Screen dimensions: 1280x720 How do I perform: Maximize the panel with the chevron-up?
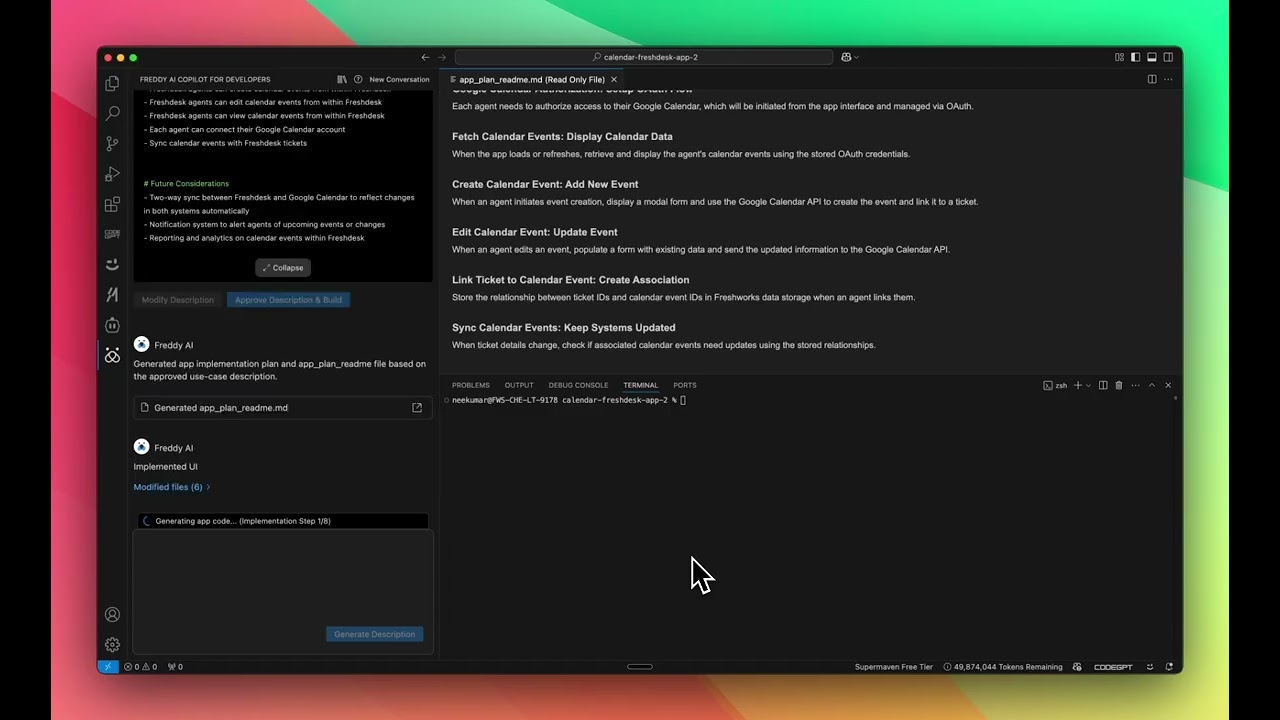pyautogui.click(x=1152, y=385)
